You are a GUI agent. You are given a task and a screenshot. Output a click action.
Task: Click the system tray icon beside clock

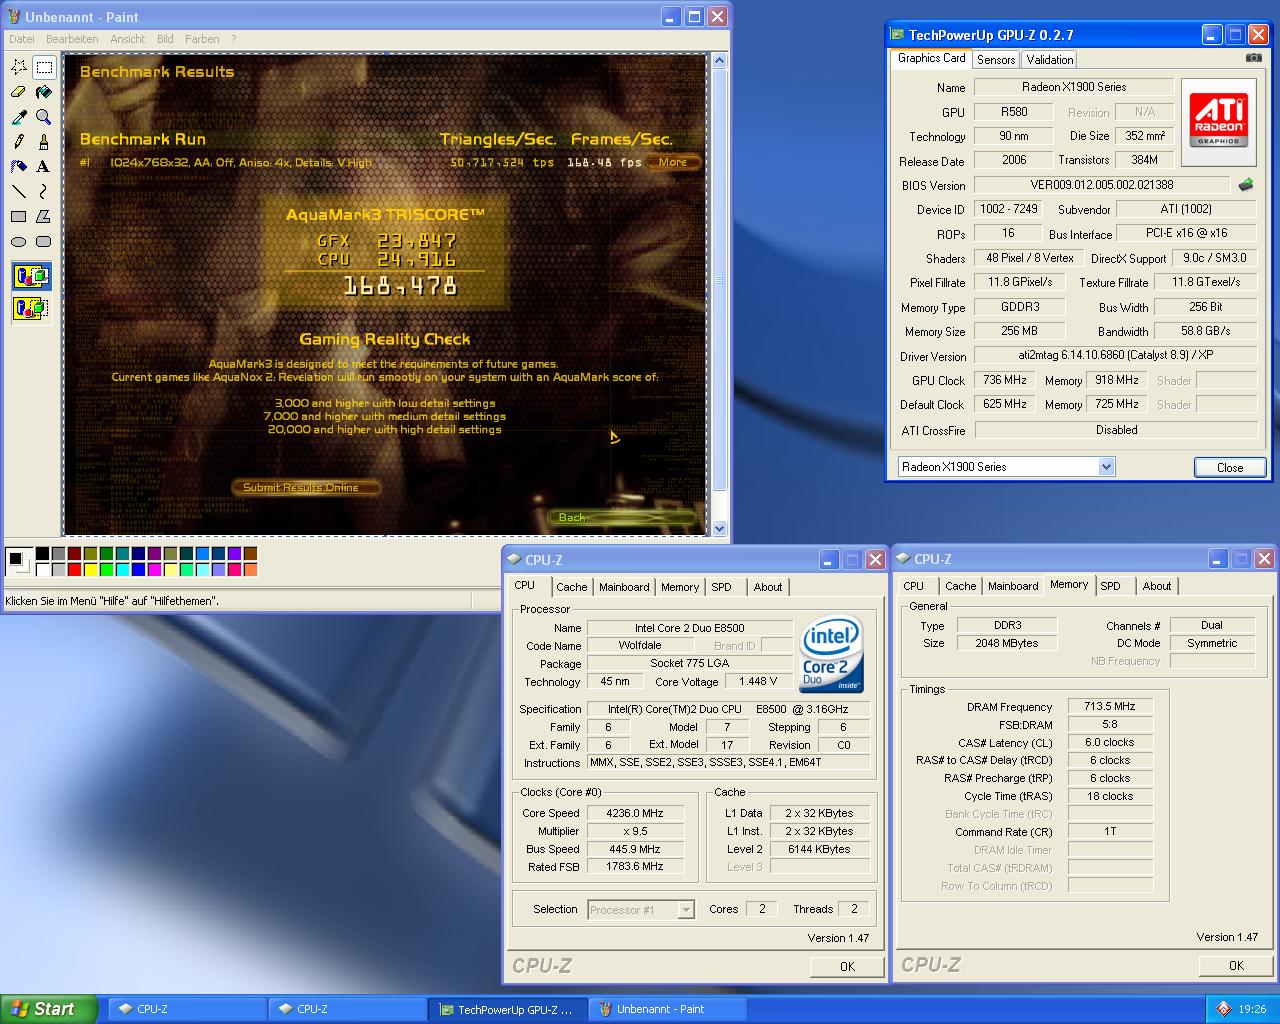1223,1009
